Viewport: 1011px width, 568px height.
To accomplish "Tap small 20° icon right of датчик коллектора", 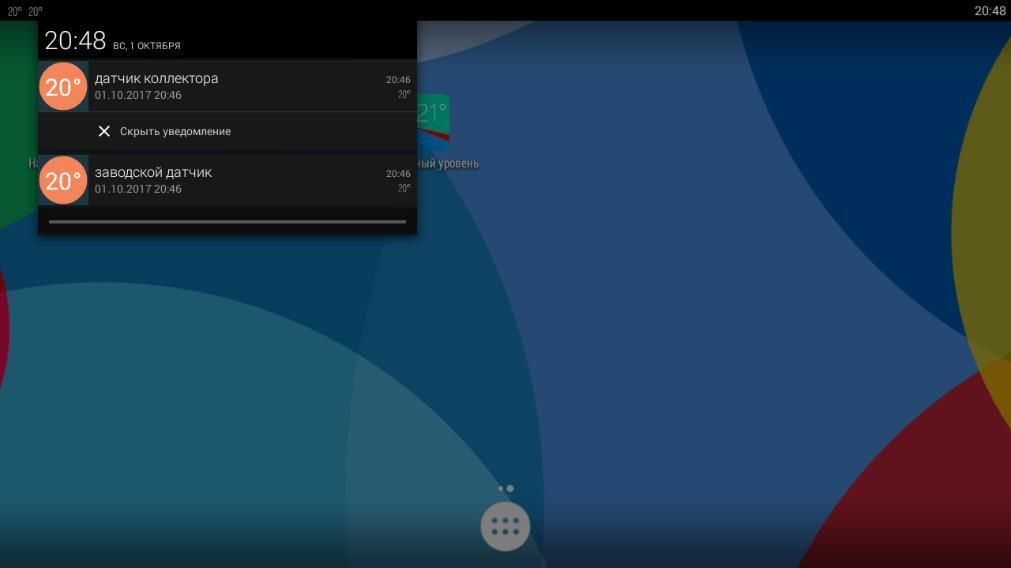I will click(404, 94).
